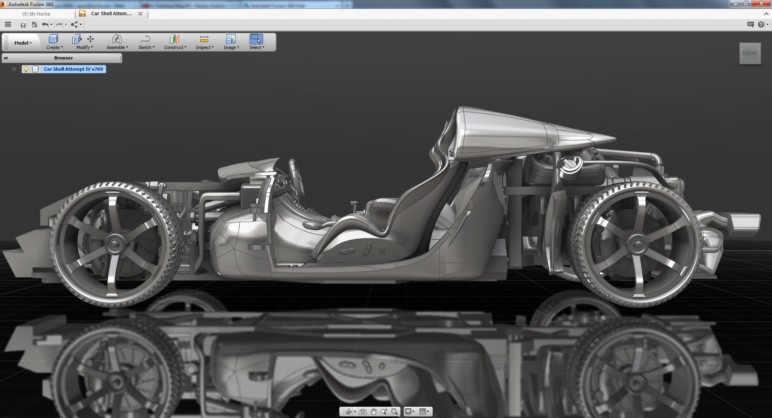Expand the Assemble menu label
The width and height of the screenshot is (772, 418).
pos(117,47)
